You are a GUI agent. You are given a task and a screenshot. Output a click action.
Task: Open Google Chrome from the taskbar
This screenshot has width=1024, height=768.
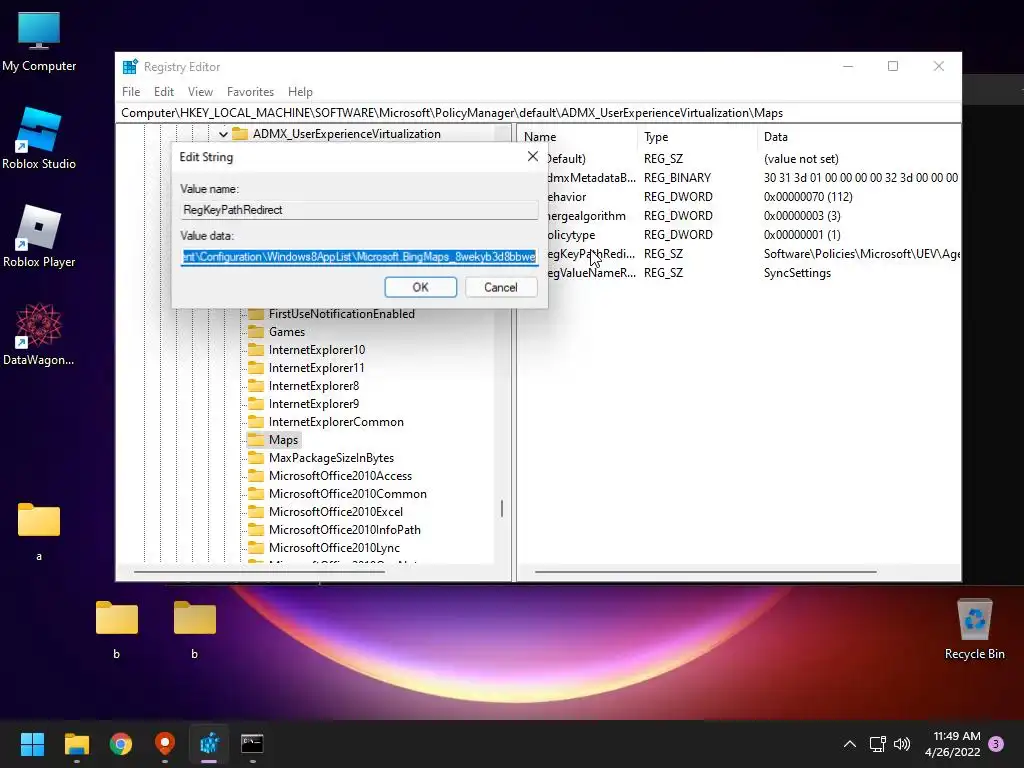pos(121,743)
